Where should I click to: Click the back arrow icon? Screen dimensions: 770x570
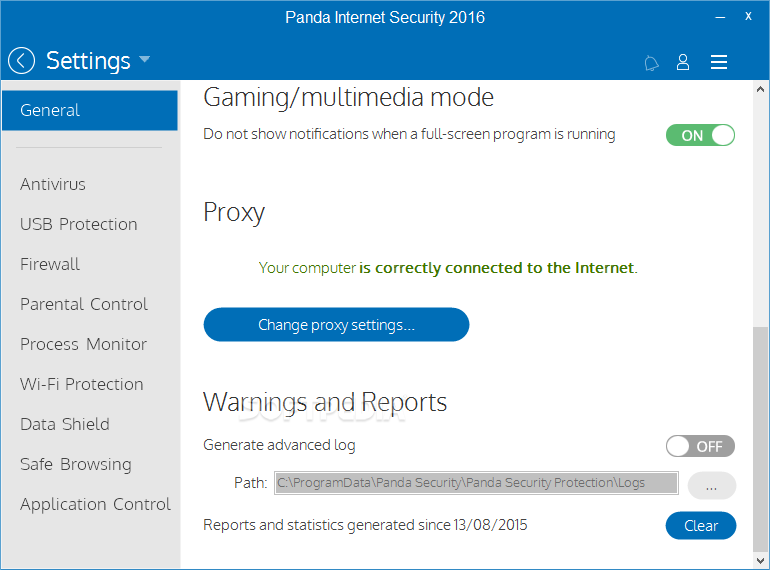[x=22, y=61]
